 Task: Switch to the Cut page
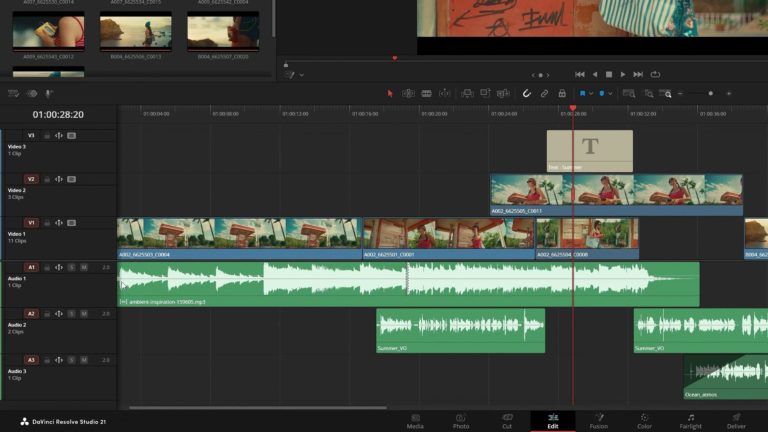[x=507, y=421]
